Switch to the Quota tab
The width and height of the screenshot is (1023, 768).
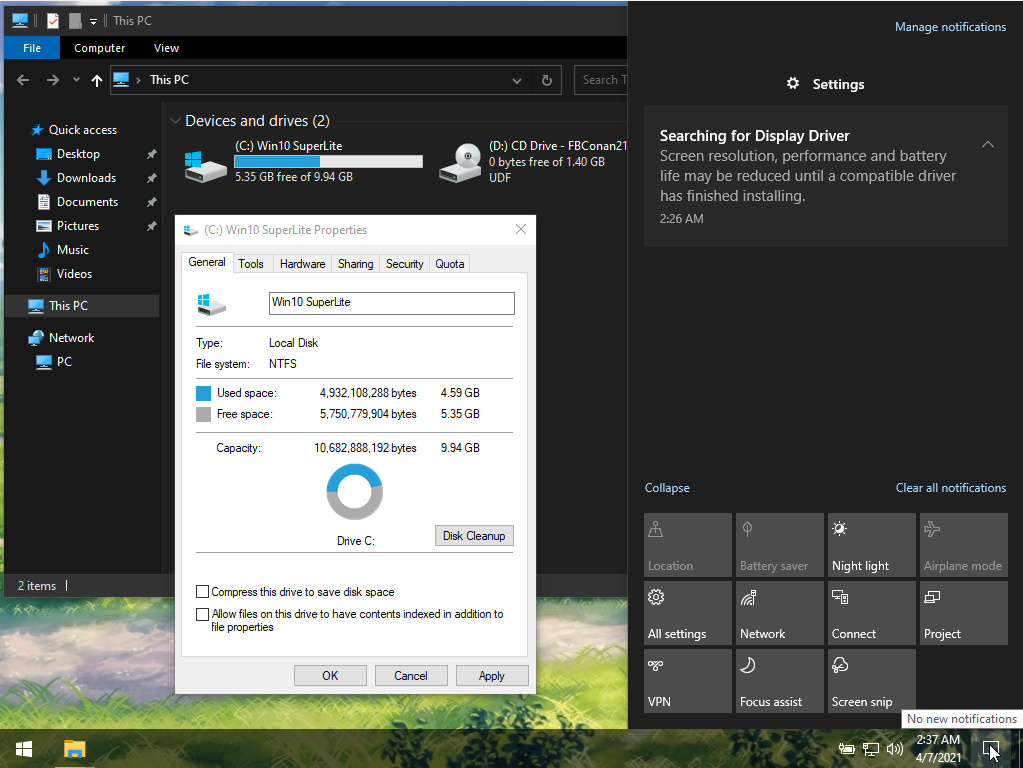pos(450,264)
